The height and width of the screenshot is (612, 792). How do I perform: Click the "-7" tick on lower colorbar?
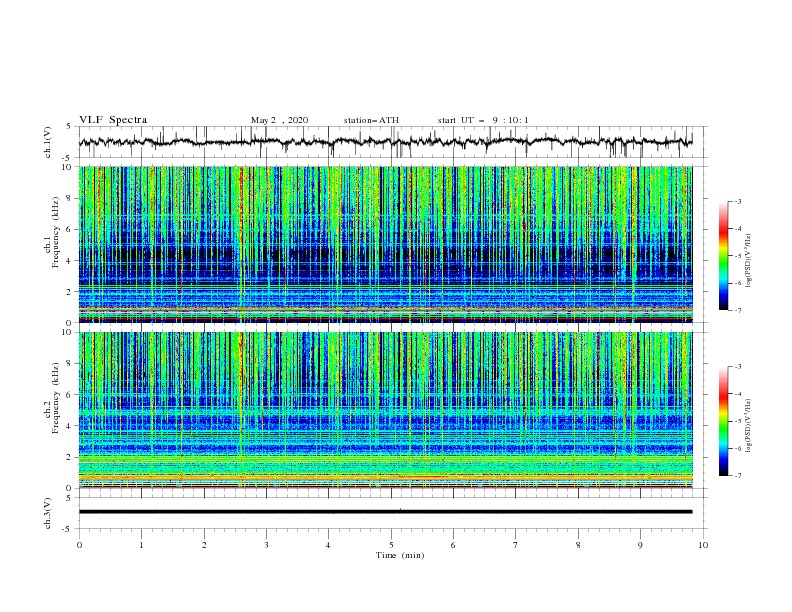[738, 475]
